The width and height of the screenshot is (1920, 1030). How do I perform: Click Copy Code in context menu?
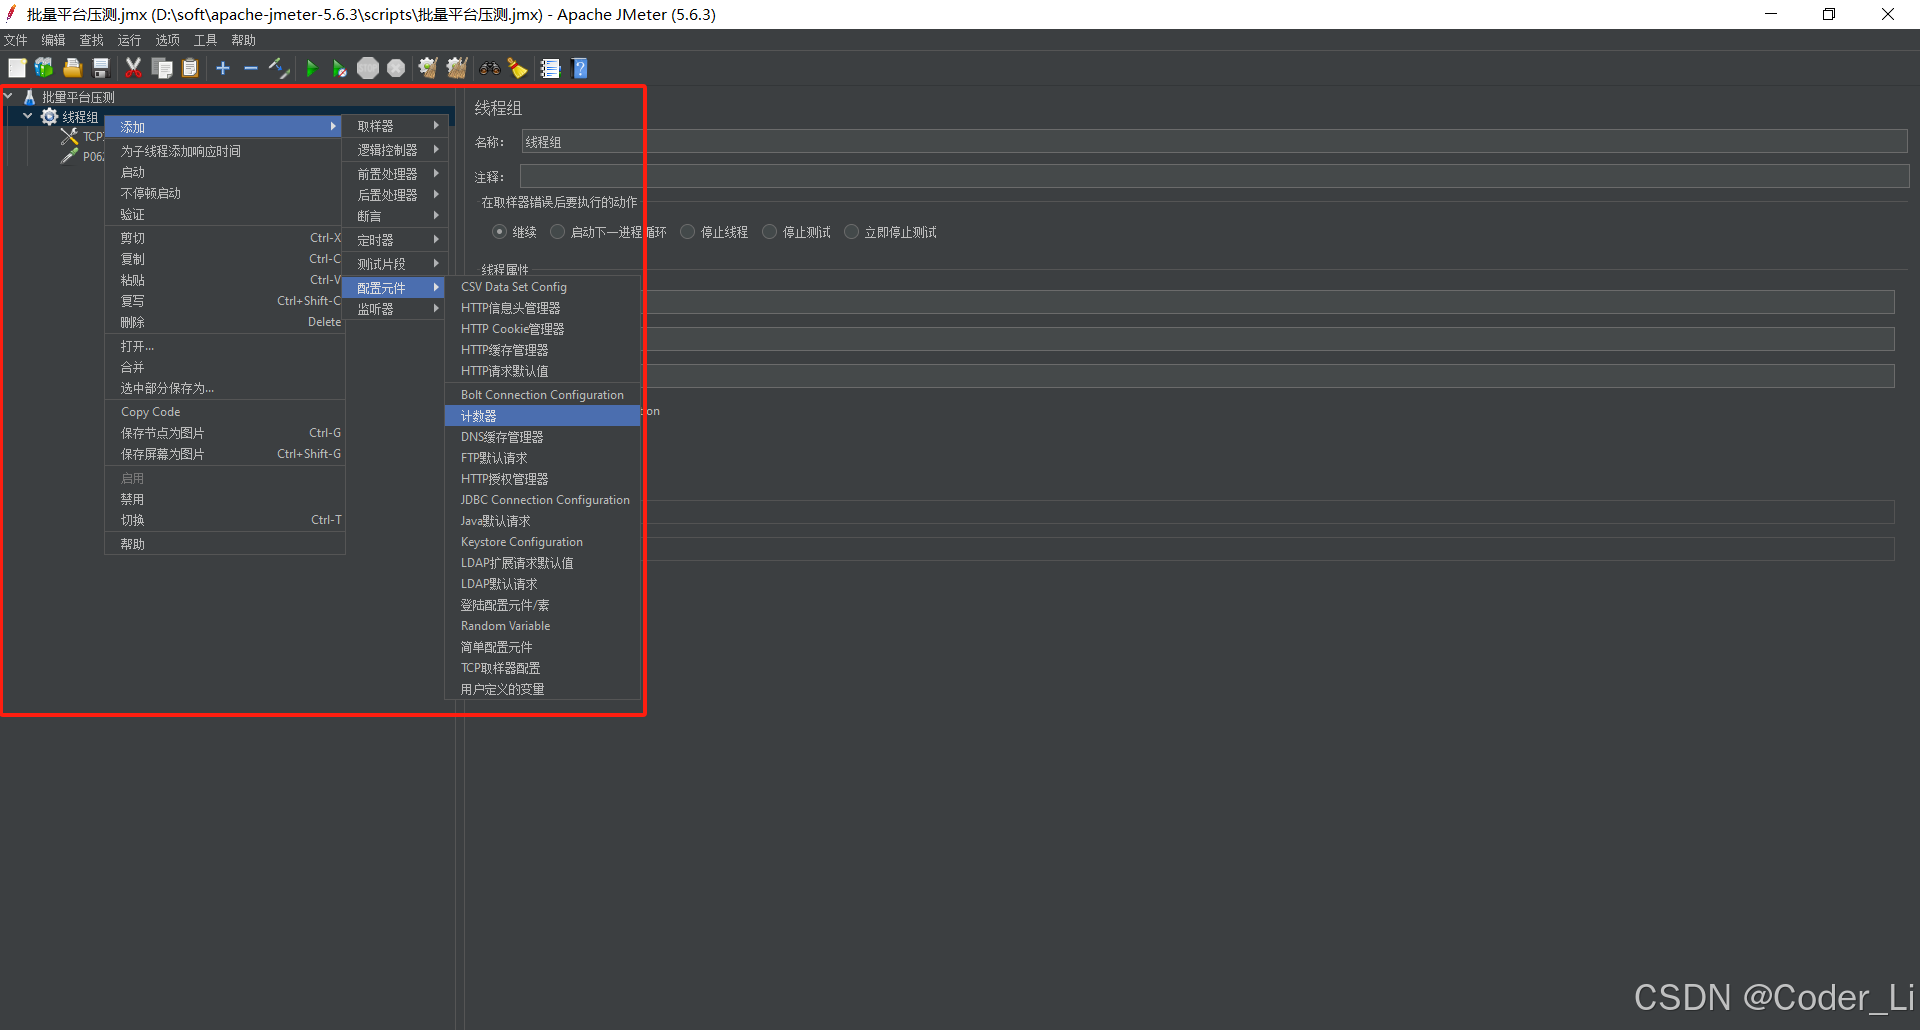pos(225,412)
